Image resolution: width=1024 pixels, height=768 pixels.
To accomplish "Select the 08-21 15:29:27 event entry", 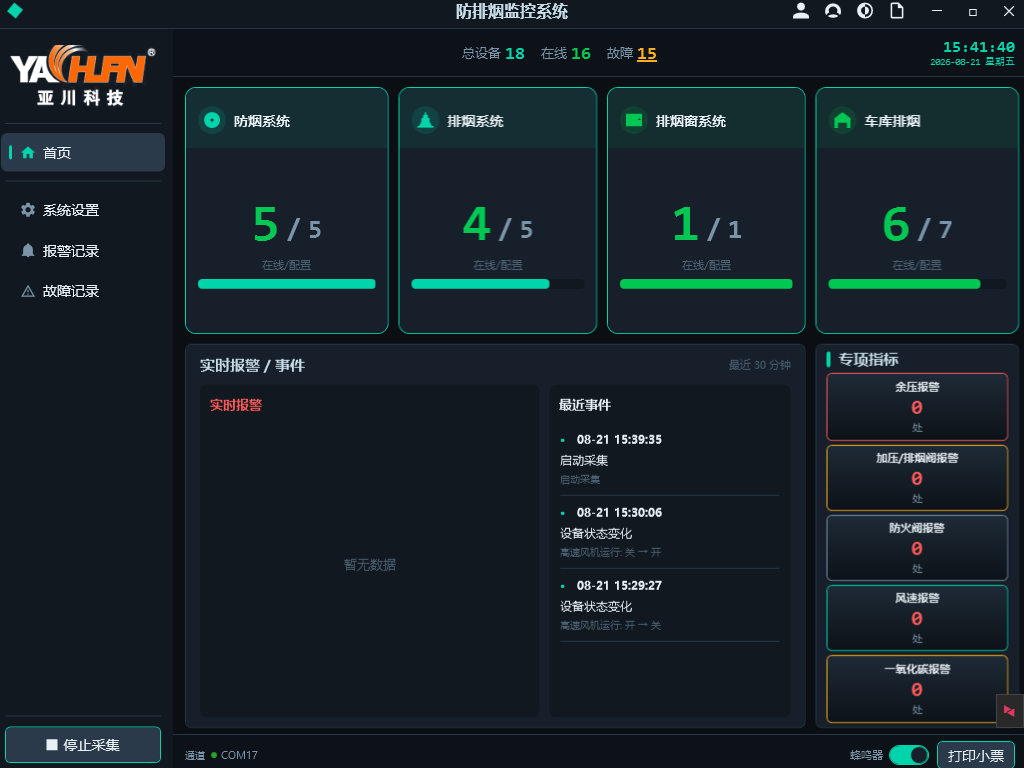I will coord(669,605).
